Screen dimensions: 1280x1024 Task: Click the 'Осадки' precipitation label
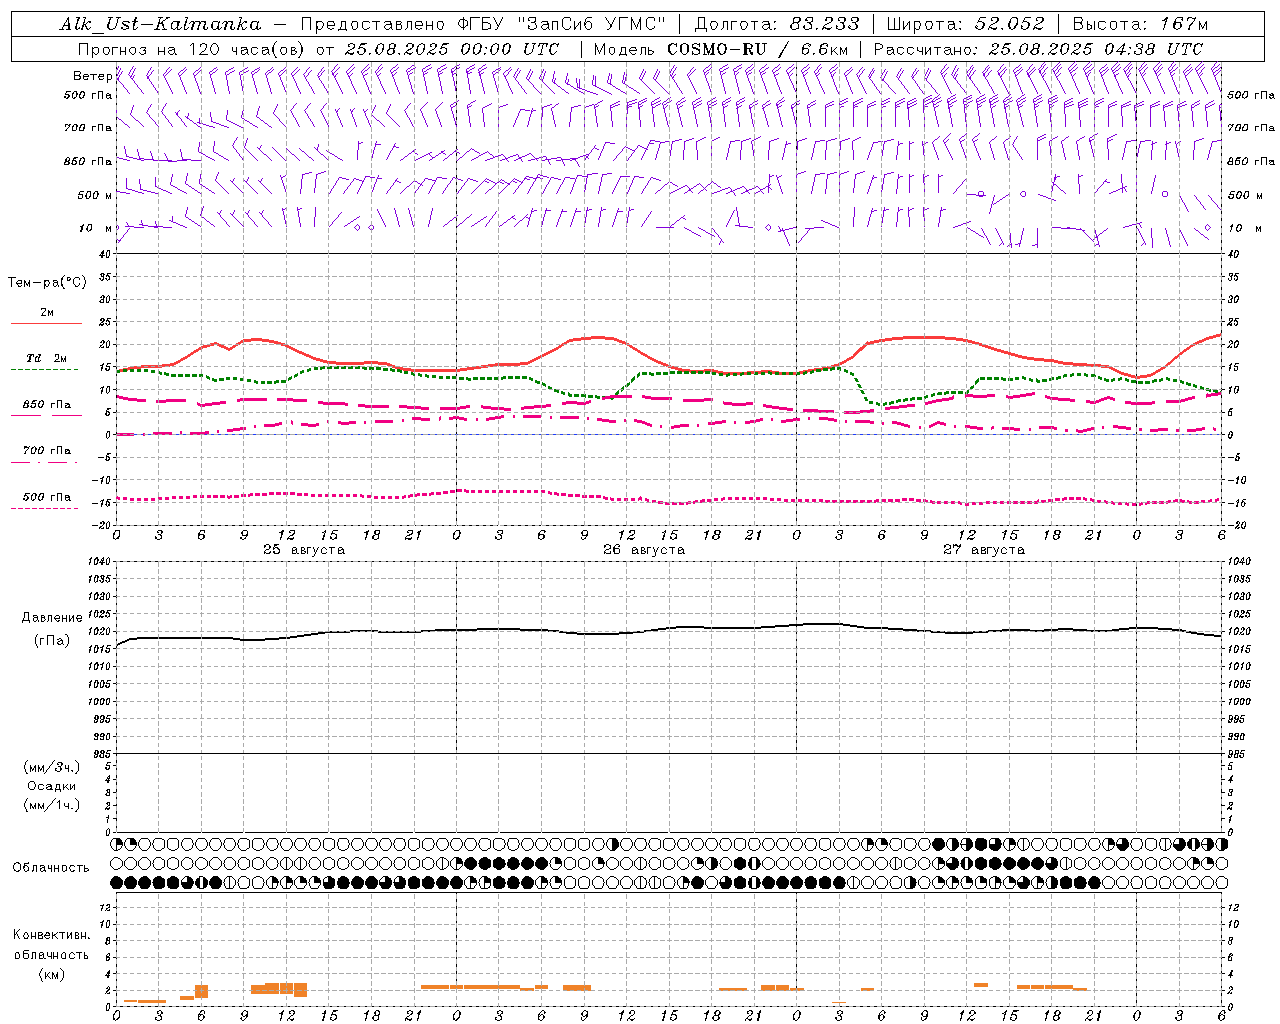pos(52,786)
